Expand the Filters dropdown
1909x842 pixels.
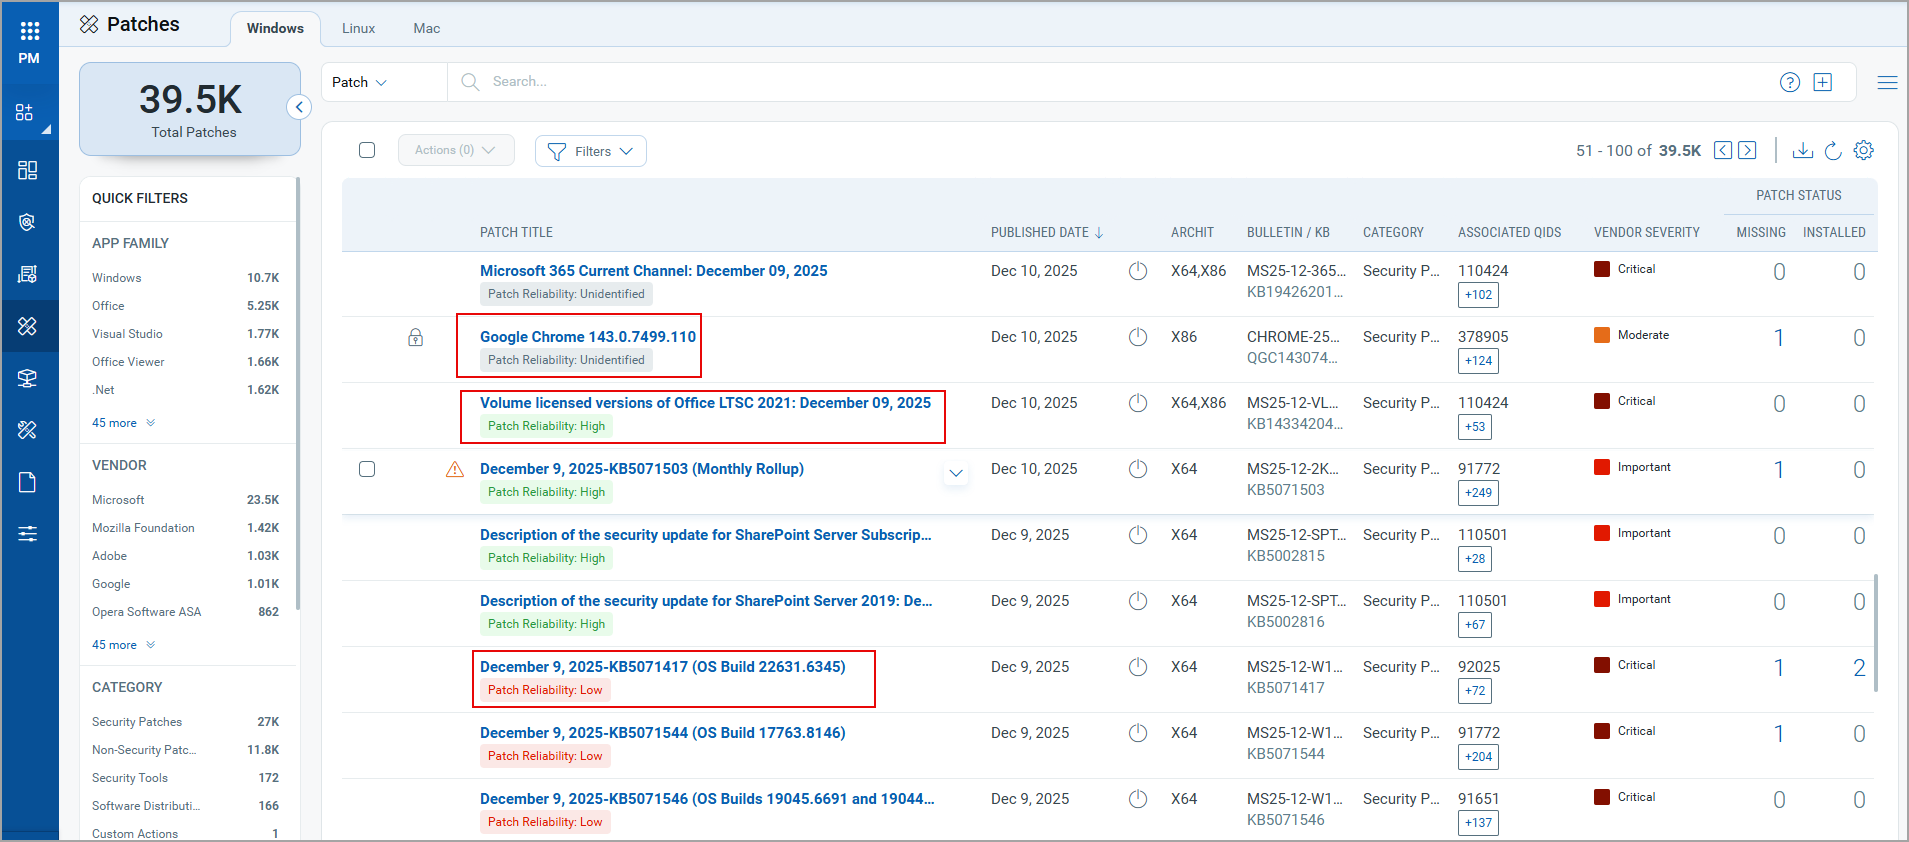[591, 151]
